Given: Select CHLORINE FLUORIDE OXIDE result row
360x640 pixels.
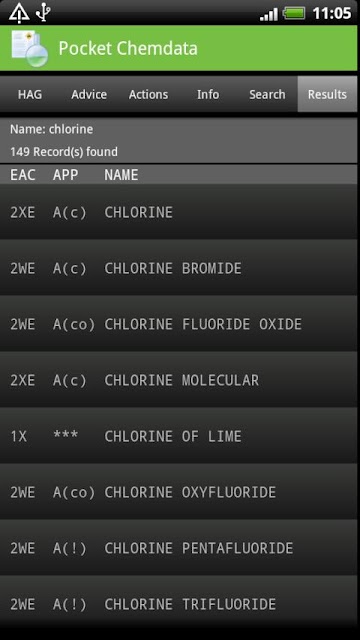Looking at the screenshot, I should (178, 324).
